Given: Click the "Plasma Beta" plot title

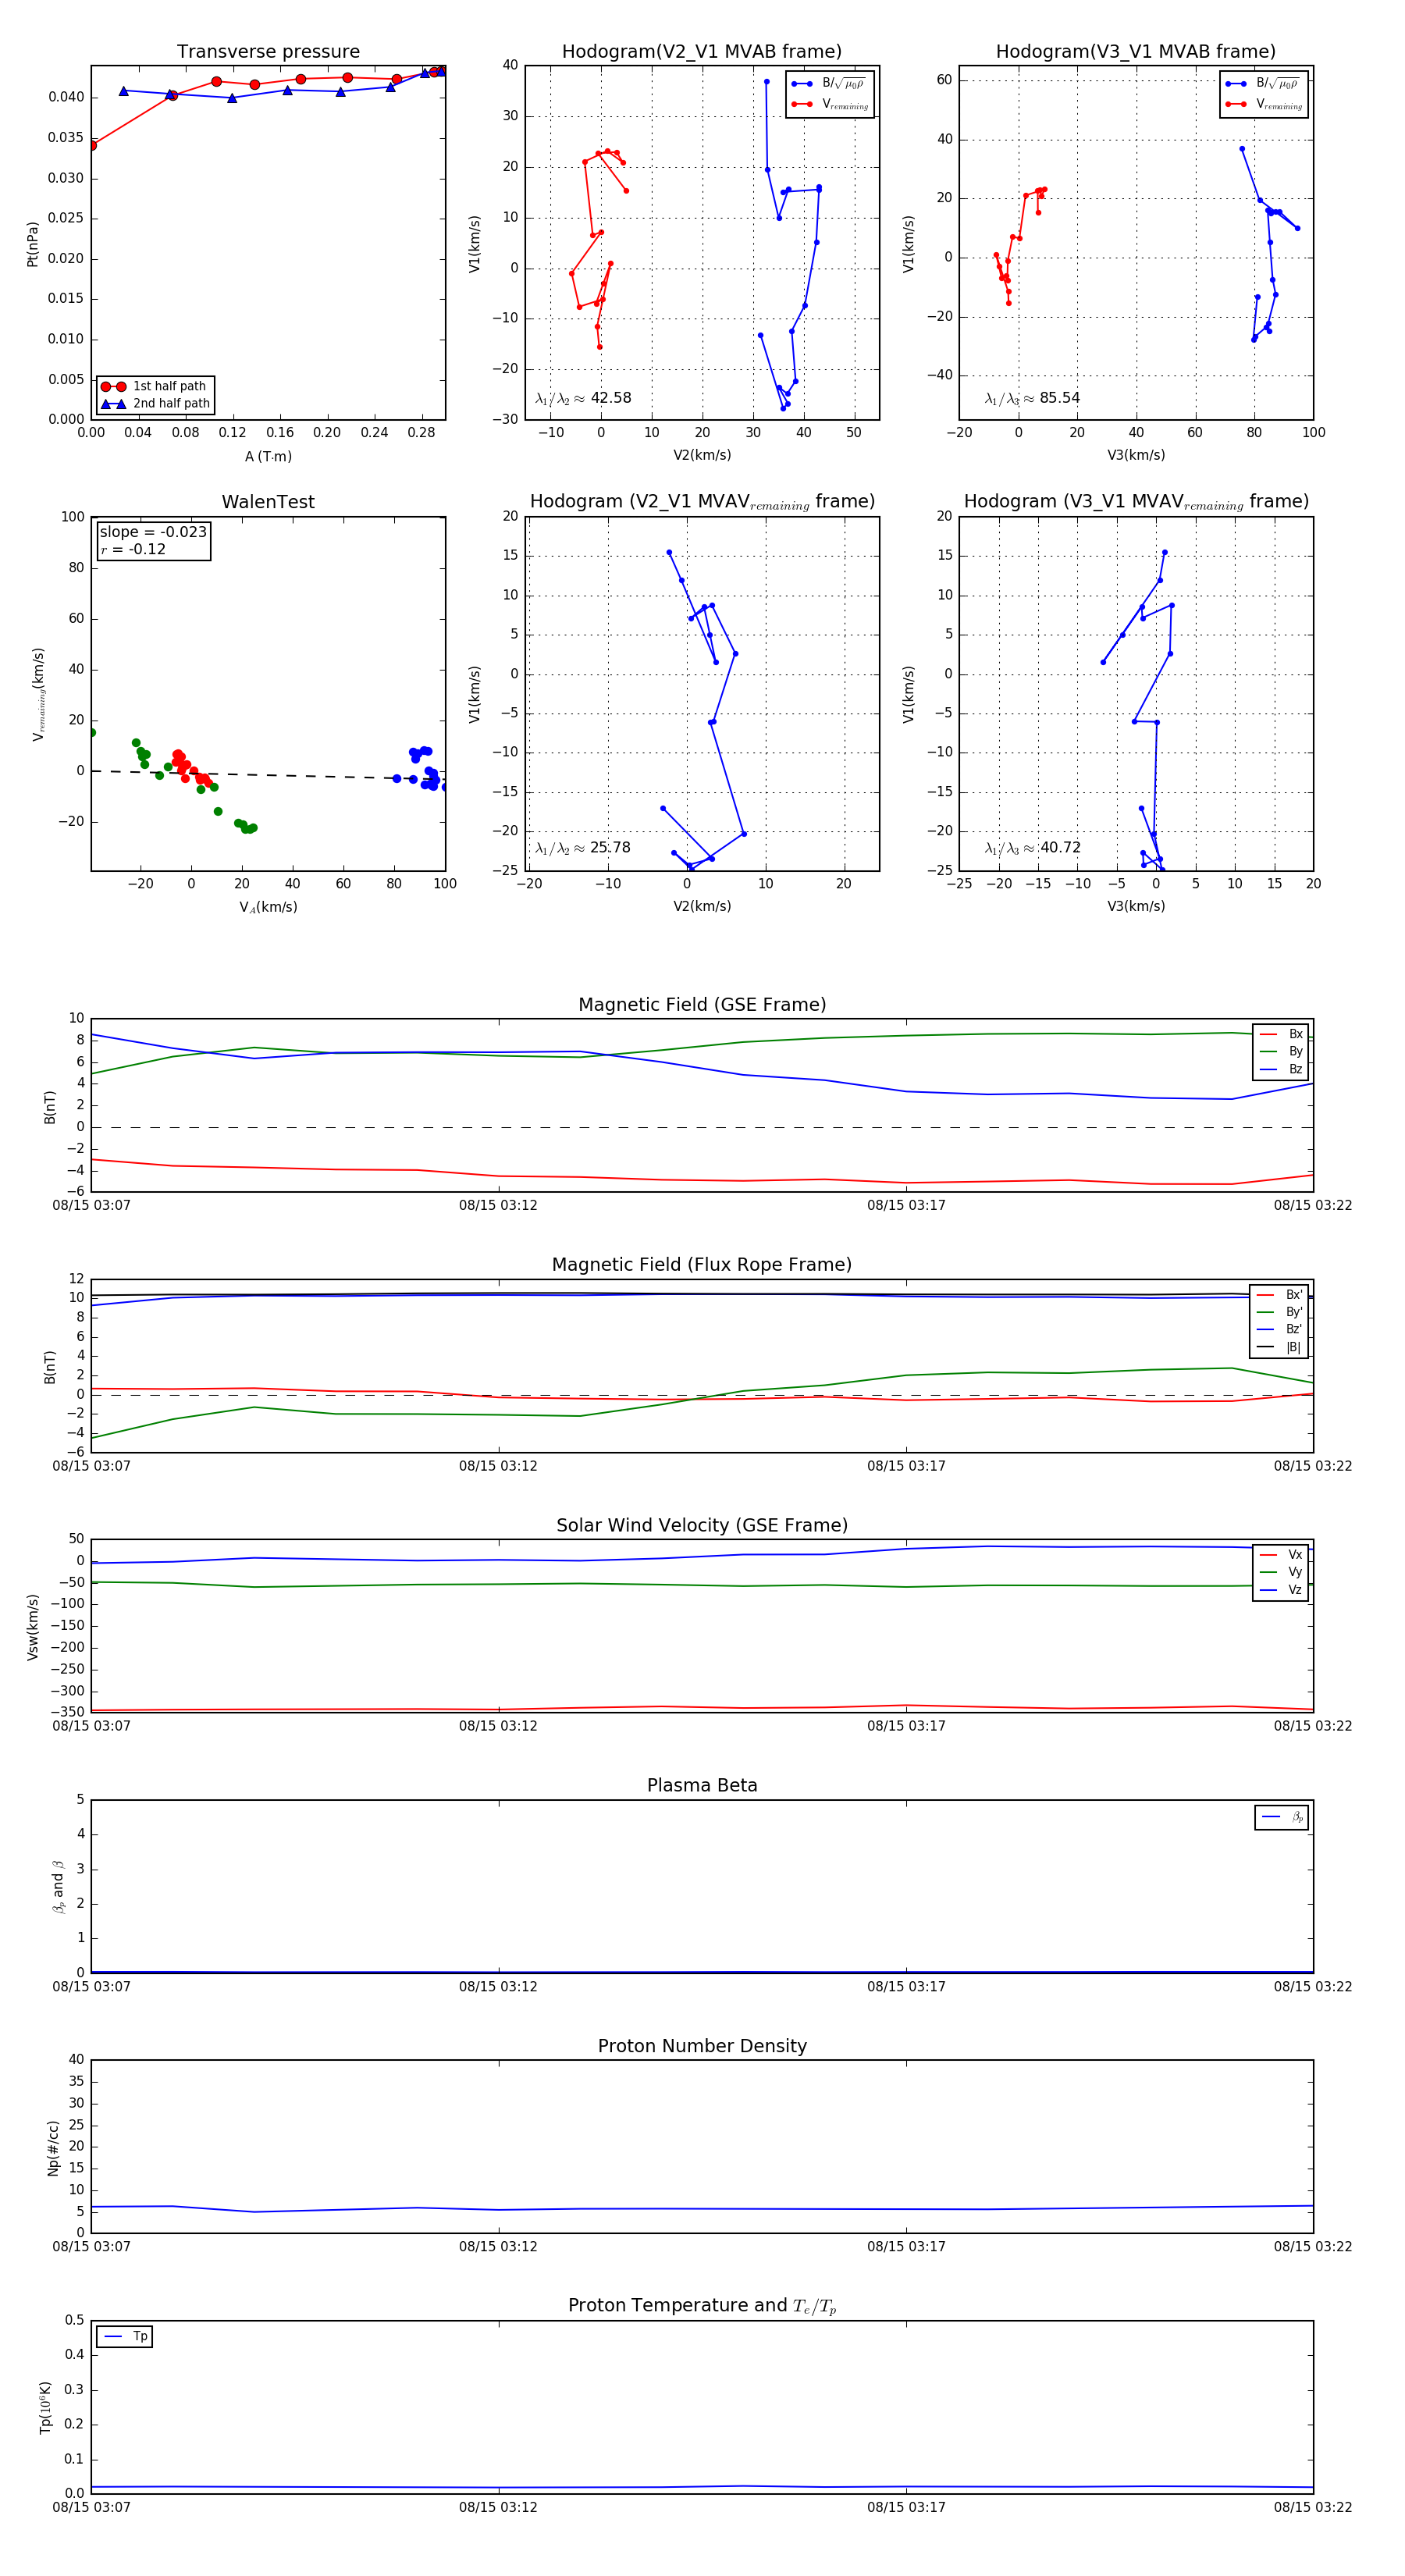Looking at the screenshot, I should point(702,1785).
